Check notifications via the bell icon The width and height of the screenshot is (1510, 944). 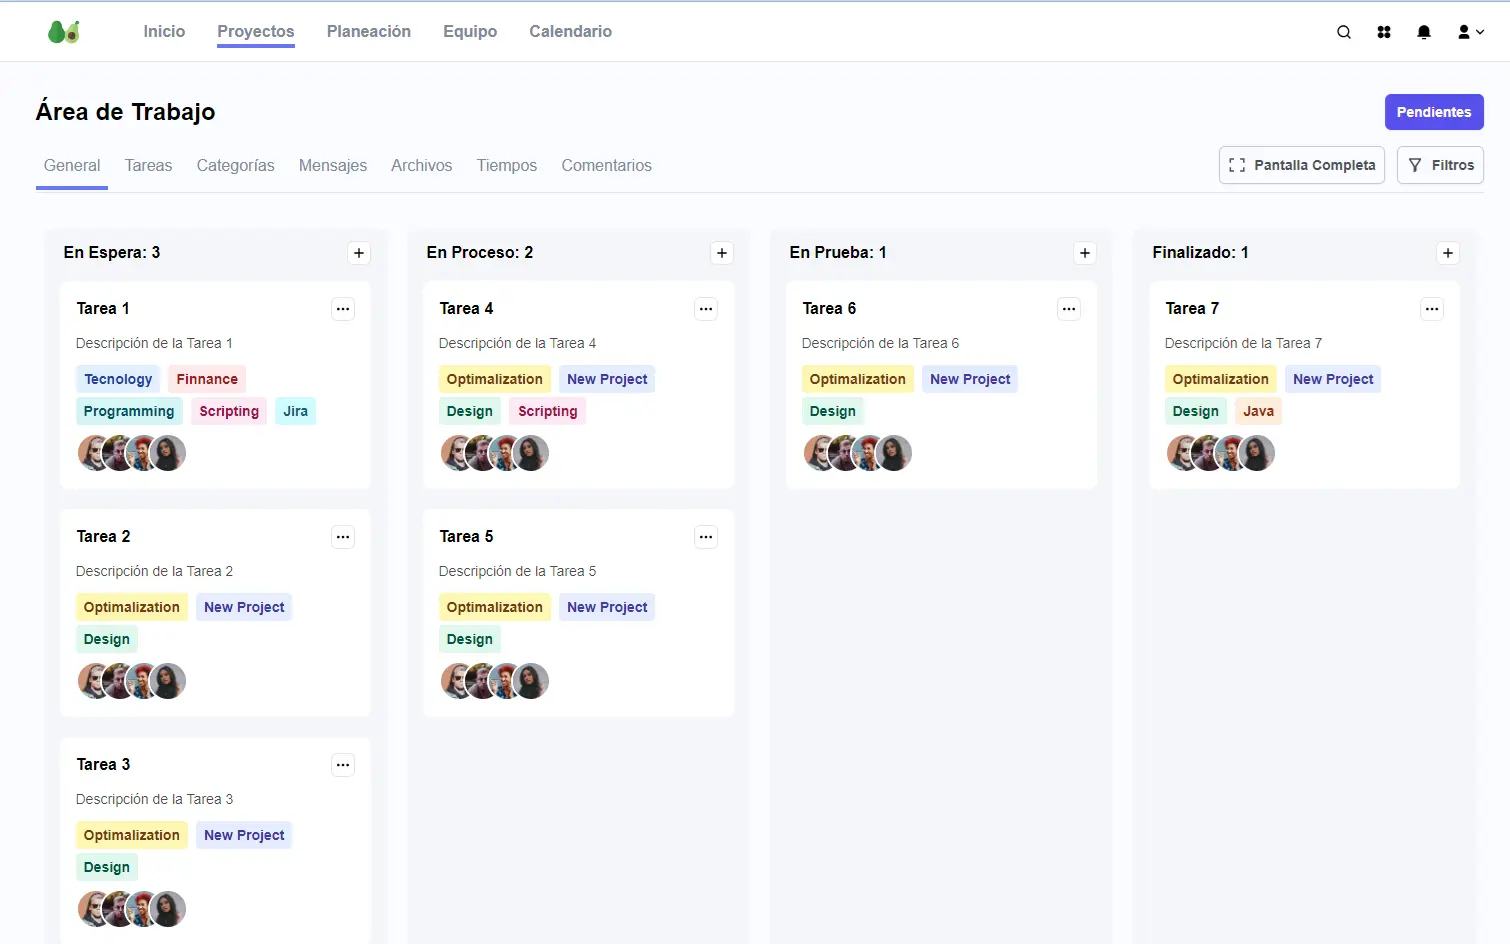[x=1423, y=31]
